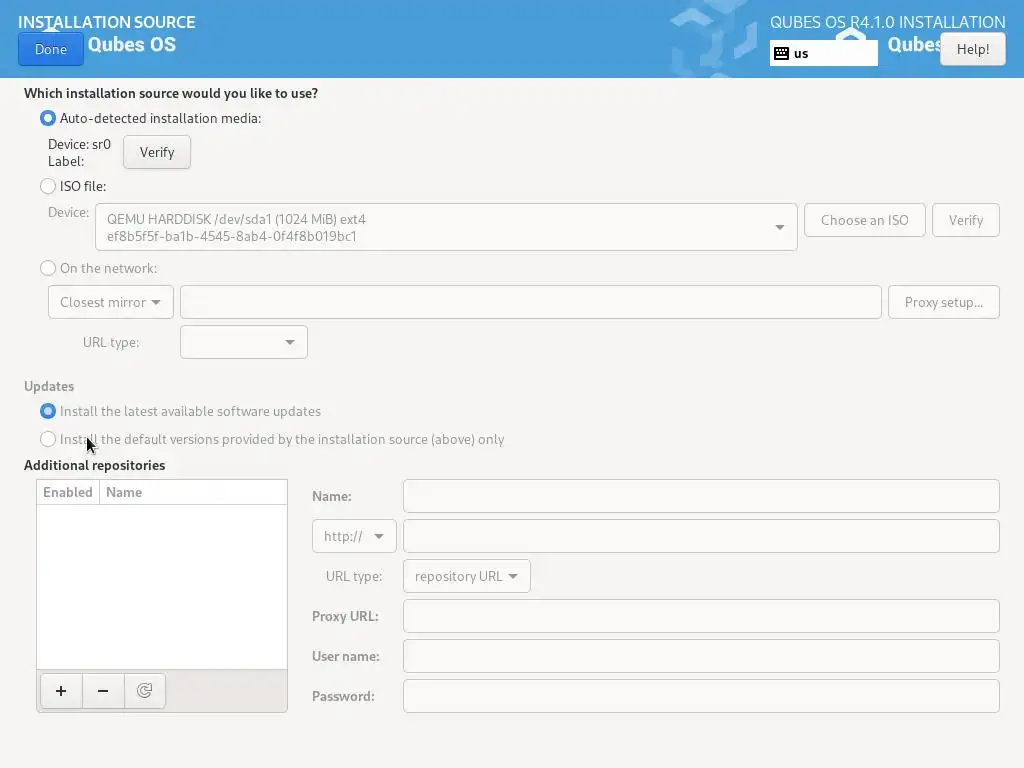Image resolution: width=1024 pixels, height=768 pixels.
Task: Expand the repository URL type dropdown
Action: (466, 576)
